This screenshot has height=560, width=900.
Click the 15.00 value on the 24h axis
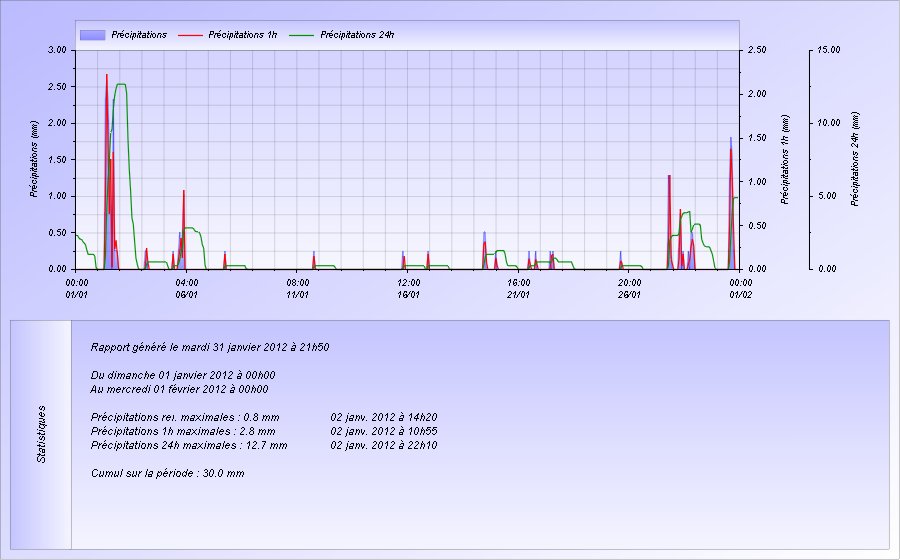tap(828, 50)
